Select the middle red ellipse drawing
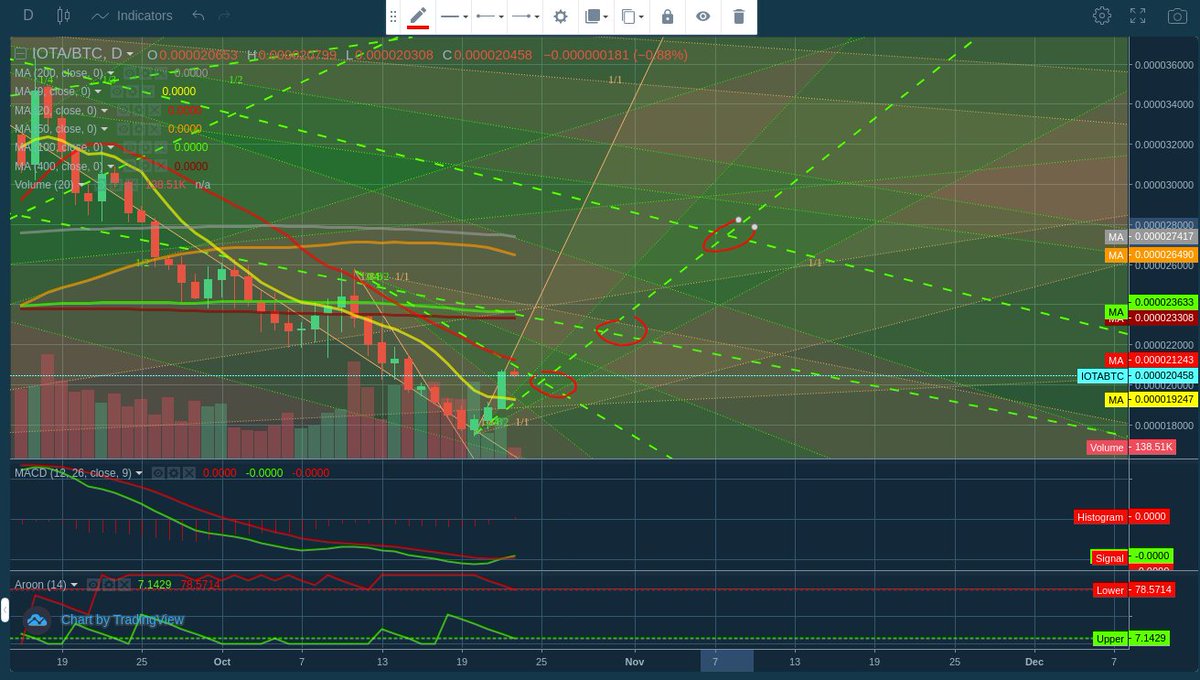 (621, 331)
